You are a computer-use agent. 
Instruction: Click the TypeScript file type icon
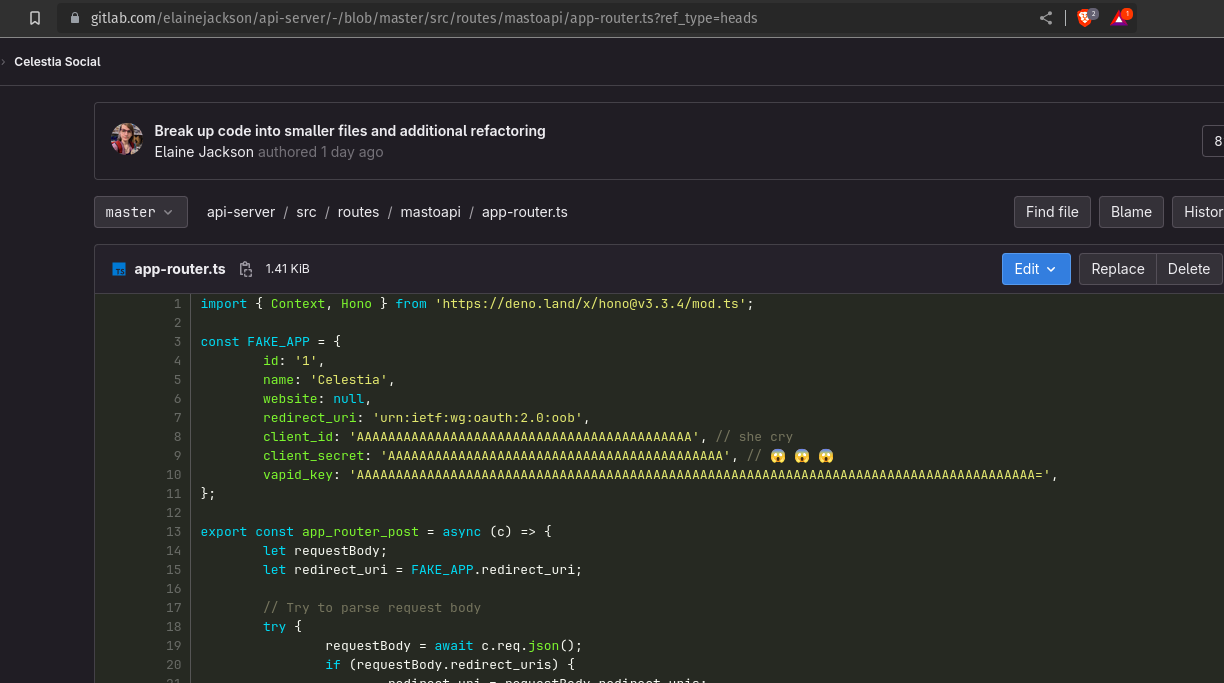click(x=119, y=269)
